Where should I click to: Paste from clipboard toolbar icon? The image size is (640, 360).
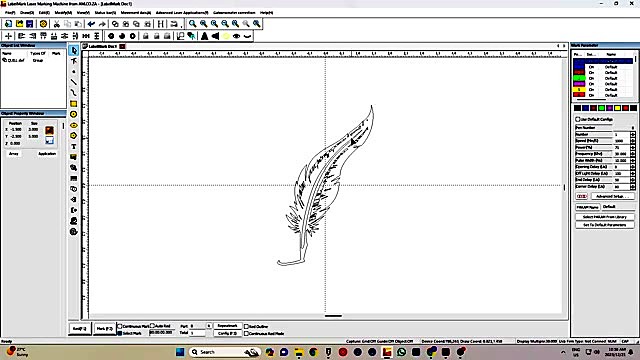(78, 24)
